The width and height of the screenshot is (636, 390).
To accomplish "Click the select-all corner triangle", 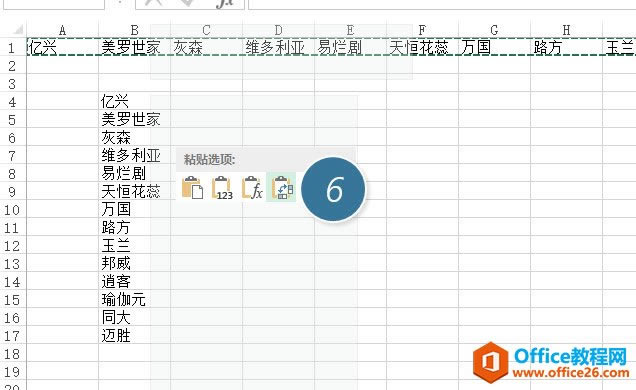I will pos(17,30).
